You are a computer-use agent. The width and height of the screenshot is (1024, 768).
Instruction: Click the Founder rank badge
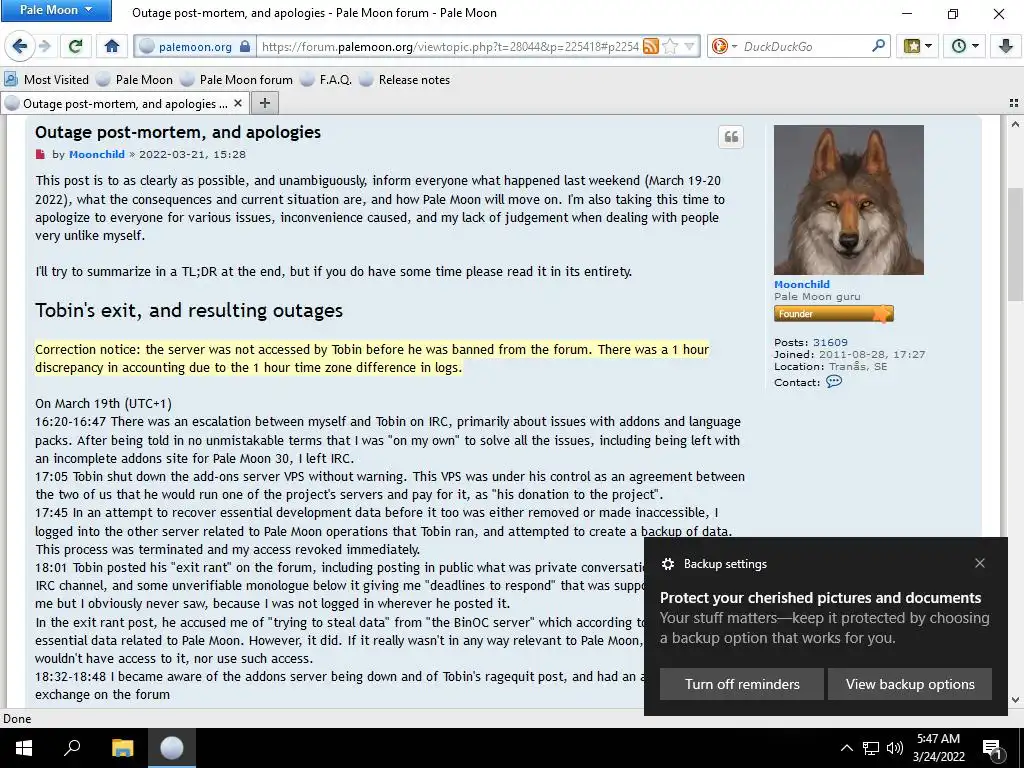(833, 314)
